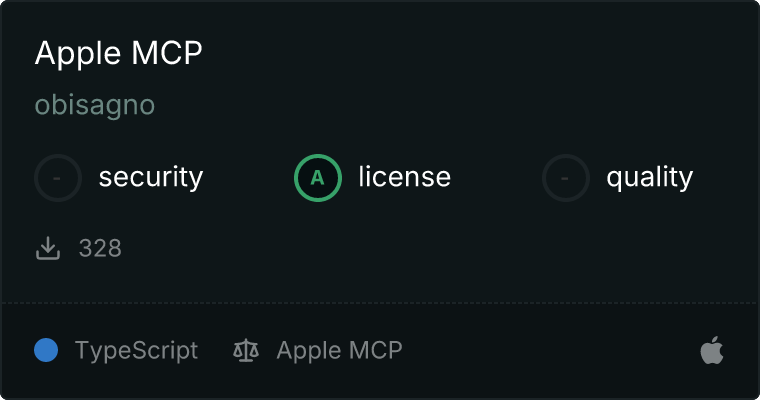Image resolution: width=760 pixels, height=400 pixels.
Task: Click the empty security score badge
Action: pos(58,178)
